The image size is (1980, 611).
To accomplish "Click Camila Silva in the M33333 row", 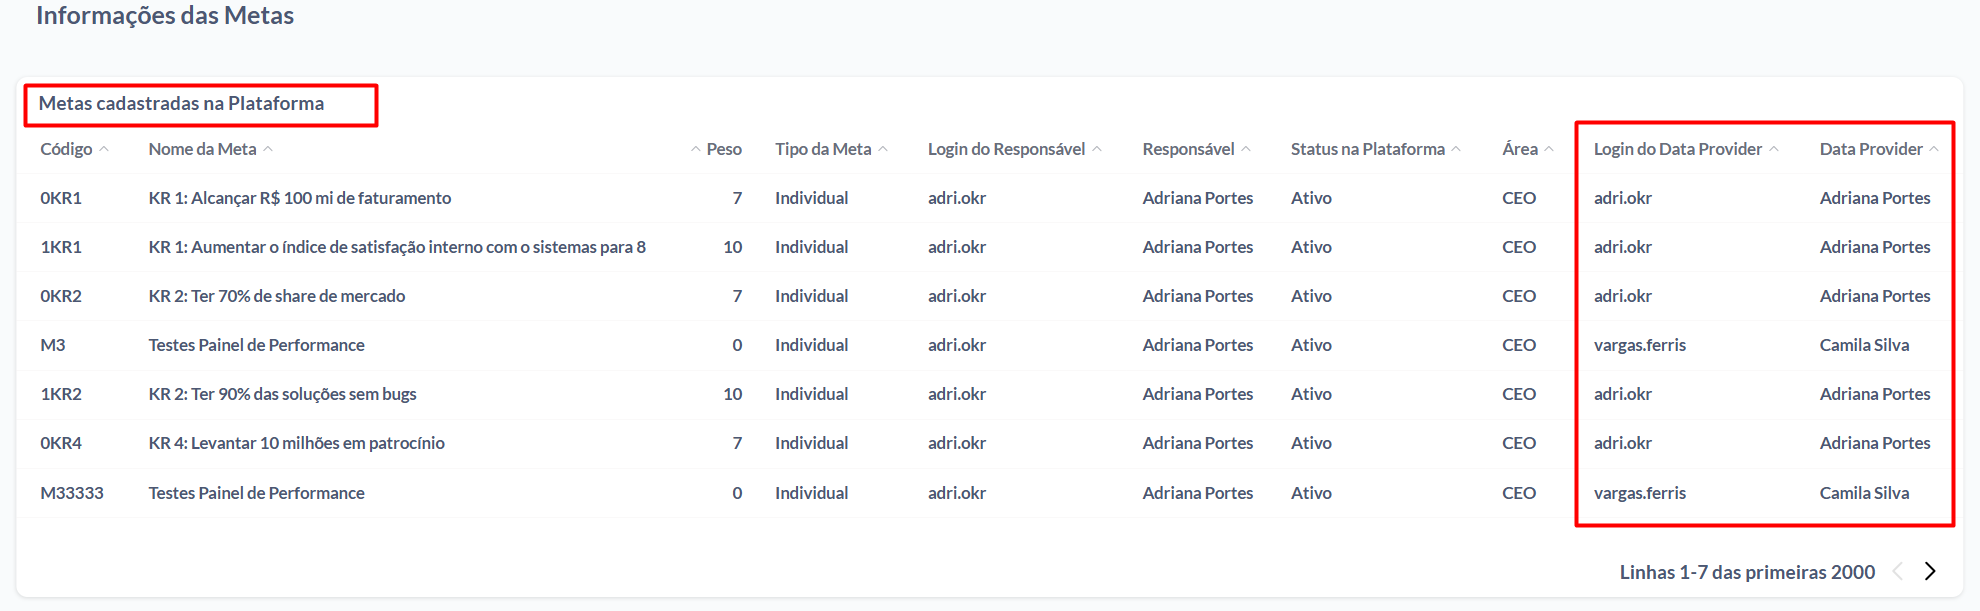I will (1864, 493).
